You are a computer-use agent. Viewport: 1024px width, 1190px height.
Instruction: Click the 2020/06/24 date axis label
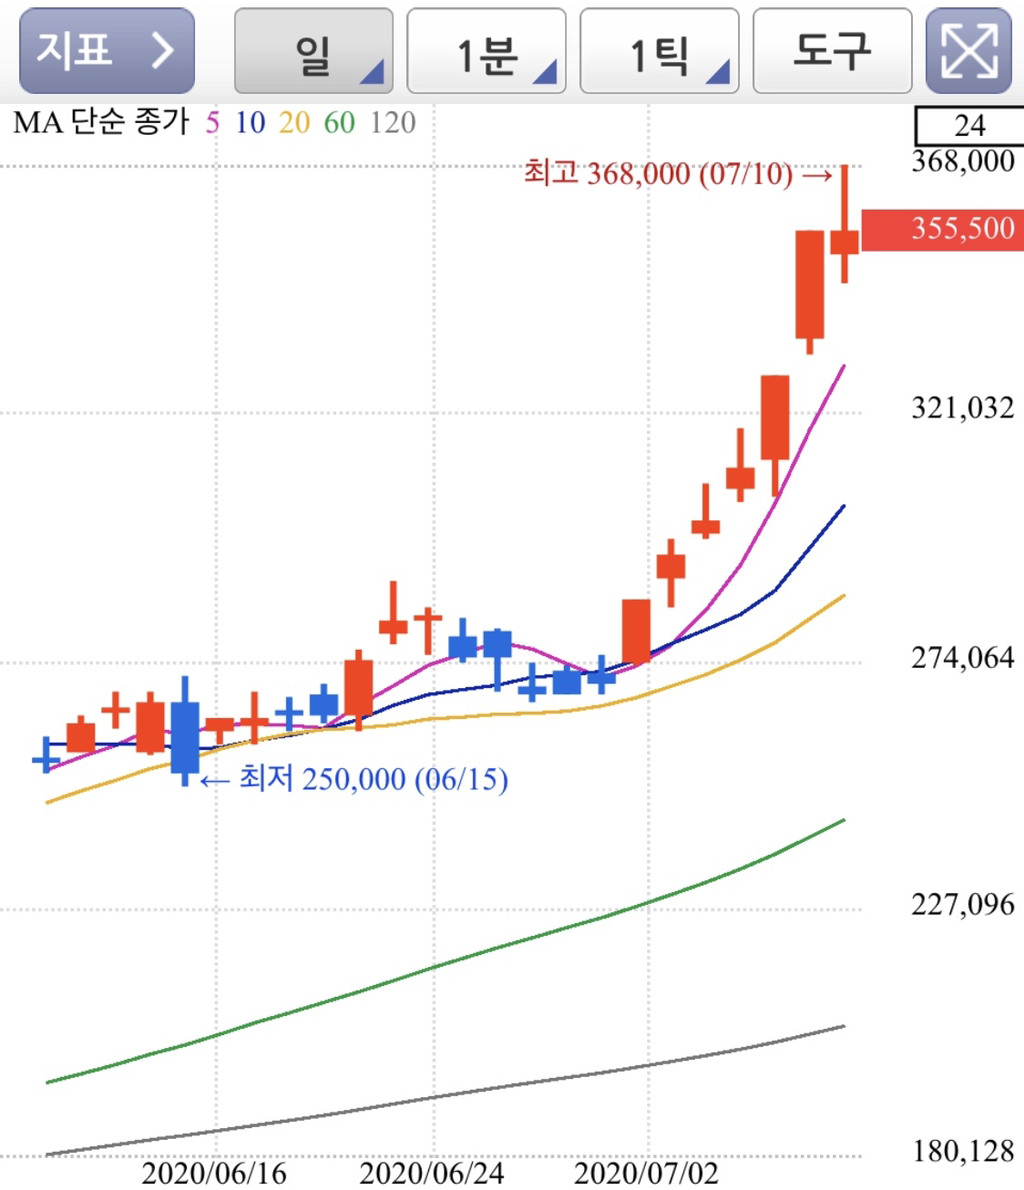pyautogui.click(x=432, y=1173)
